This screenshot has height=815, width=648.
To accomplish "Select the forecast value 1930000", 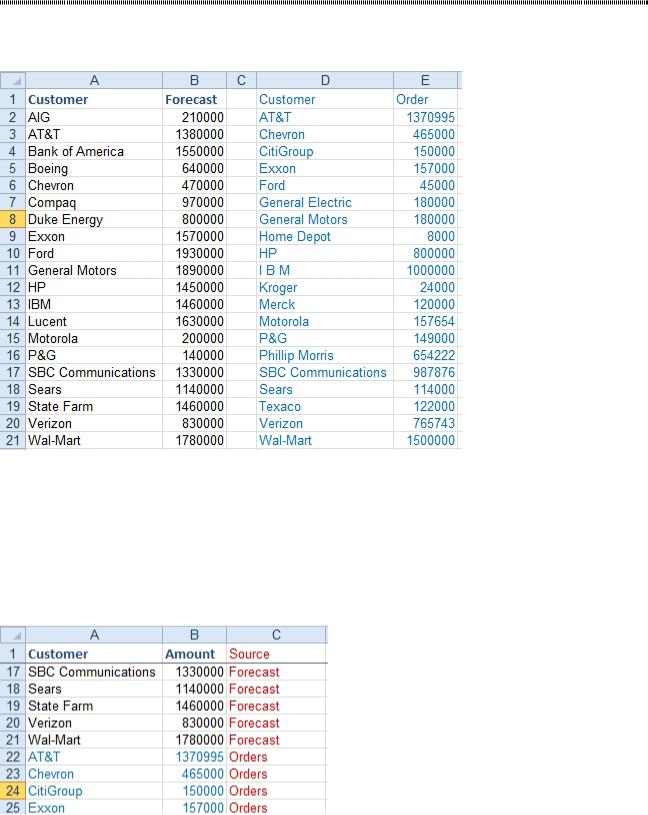I will (194, 253).
